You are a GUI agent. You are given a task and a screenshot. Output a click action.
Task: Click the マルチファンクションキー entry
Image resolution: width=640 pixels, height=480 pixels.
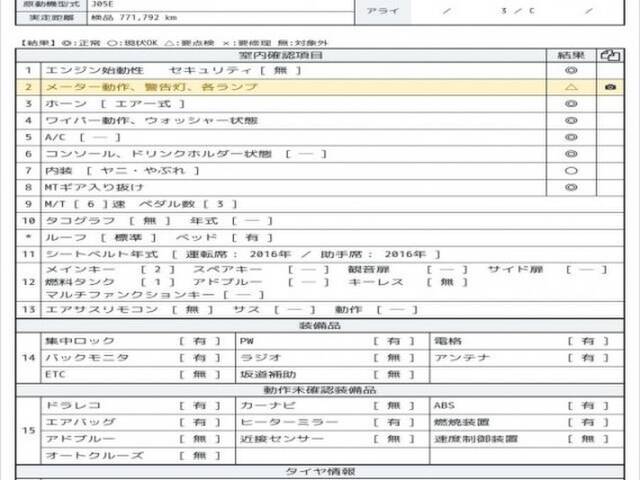(x=155, y=295)
